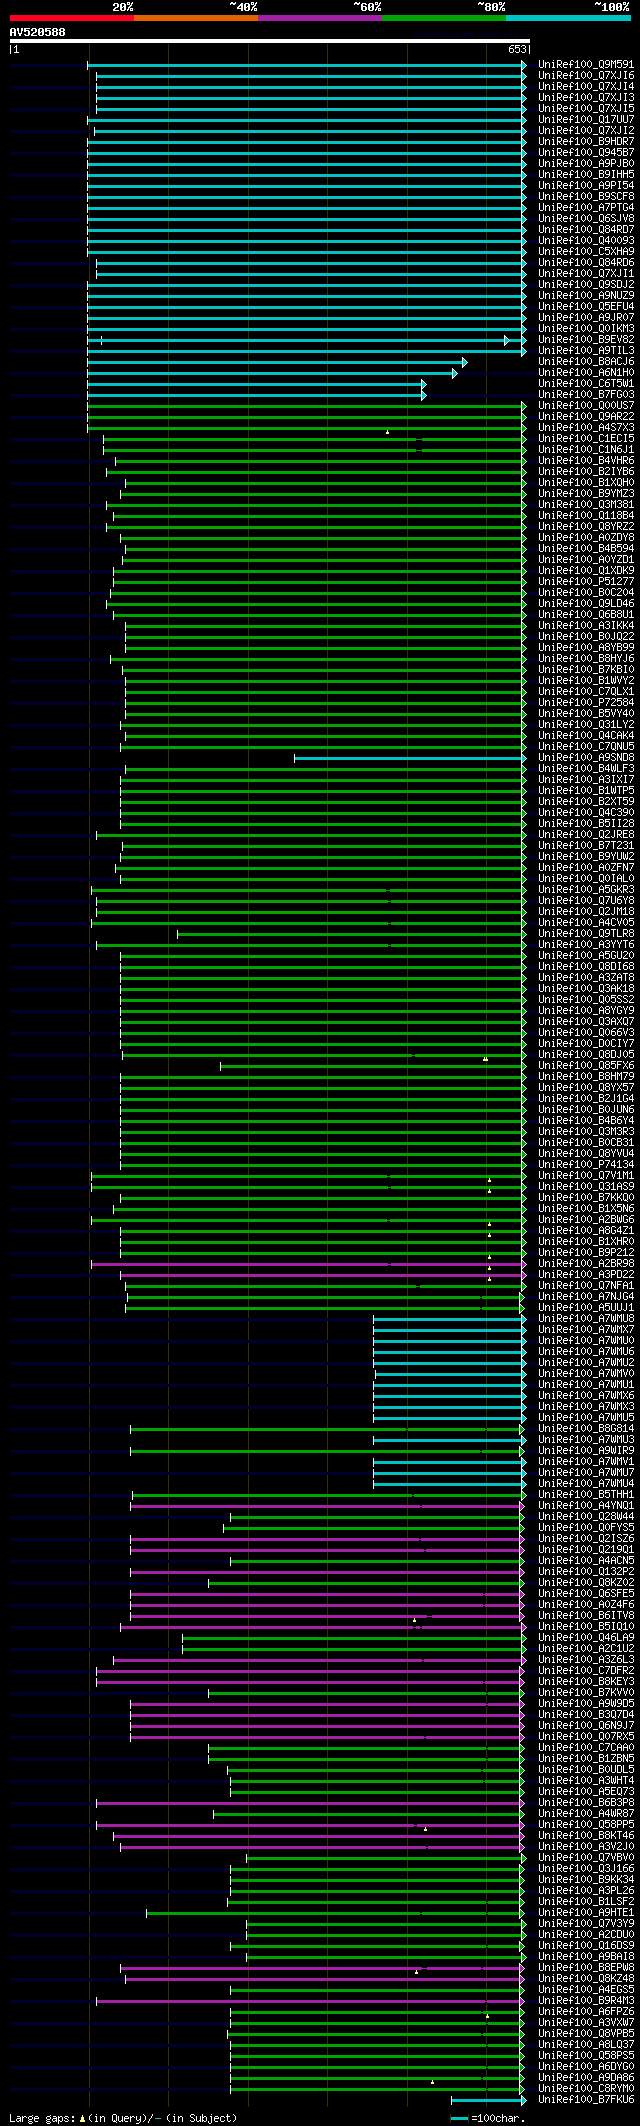This screenshot has height=2126, width=640.
Task: Select hit label UniRef100_B7FKU6
Action: click(x=586, y=2100)
